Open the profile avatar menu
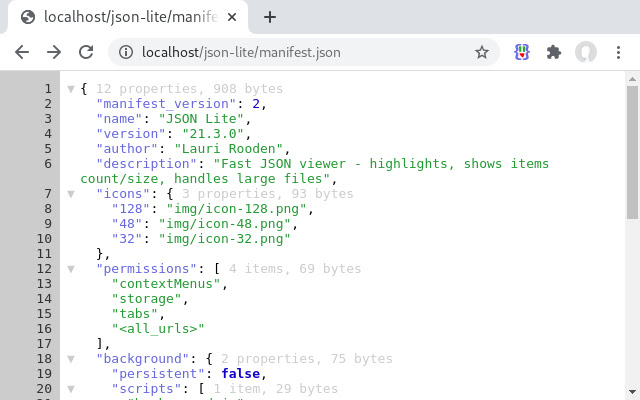640x400 pixels. [x=586, y=52]
